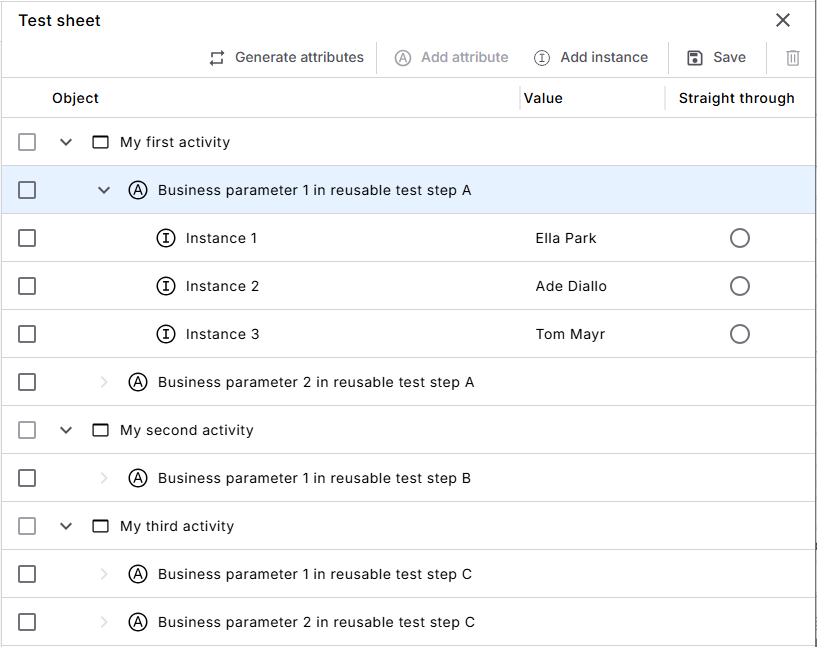Screen dimensions: 817x647
Task: Check Business parameter 1 step B checkbox
Action: (27, 478)
